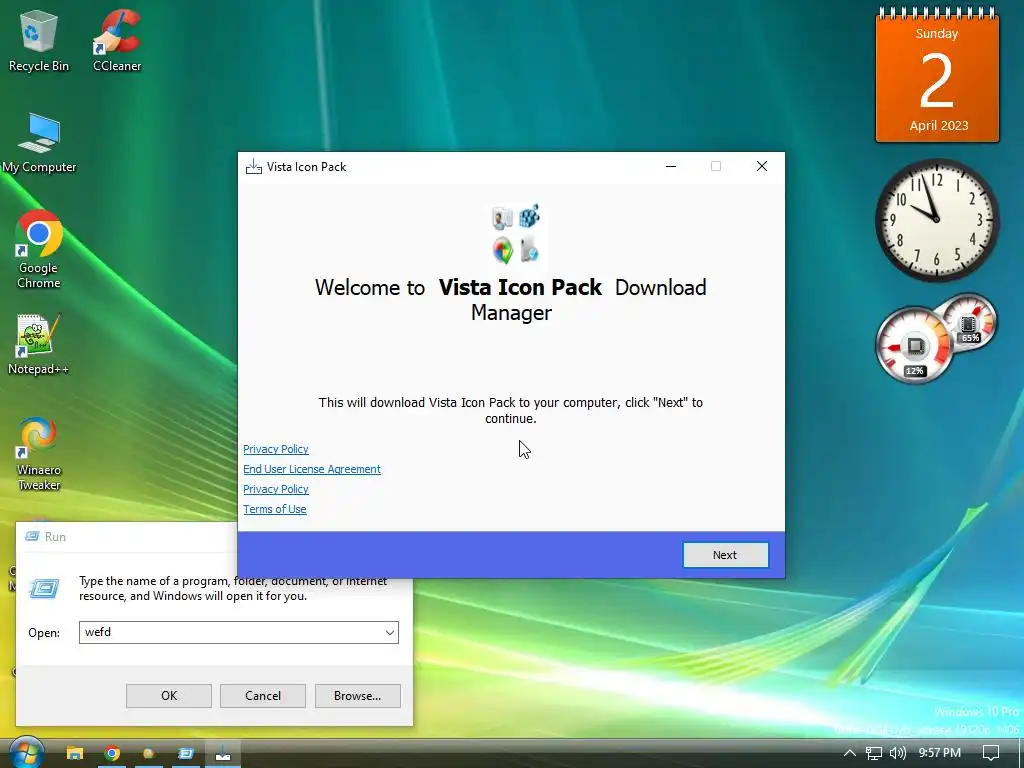Click the volume speaker tray icon
Screen dimensions: 1024x768
pos(898,753)
